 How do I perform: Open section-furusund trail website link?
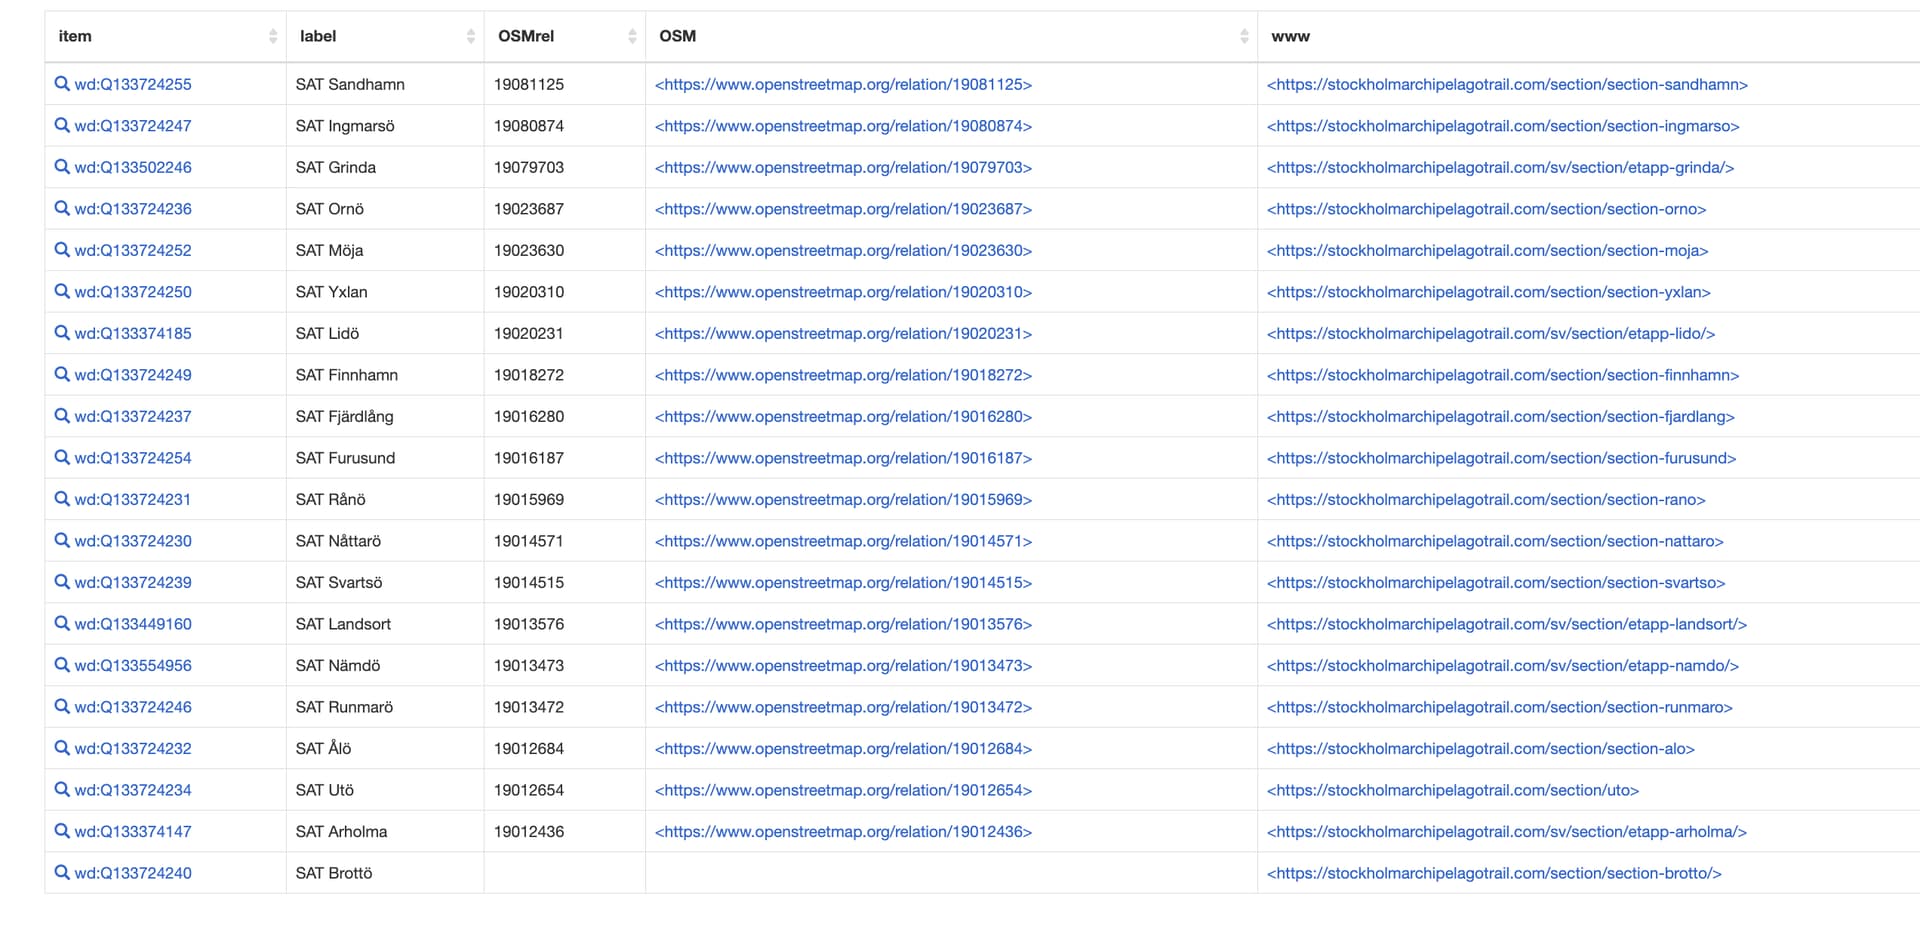coord(1501,458)
